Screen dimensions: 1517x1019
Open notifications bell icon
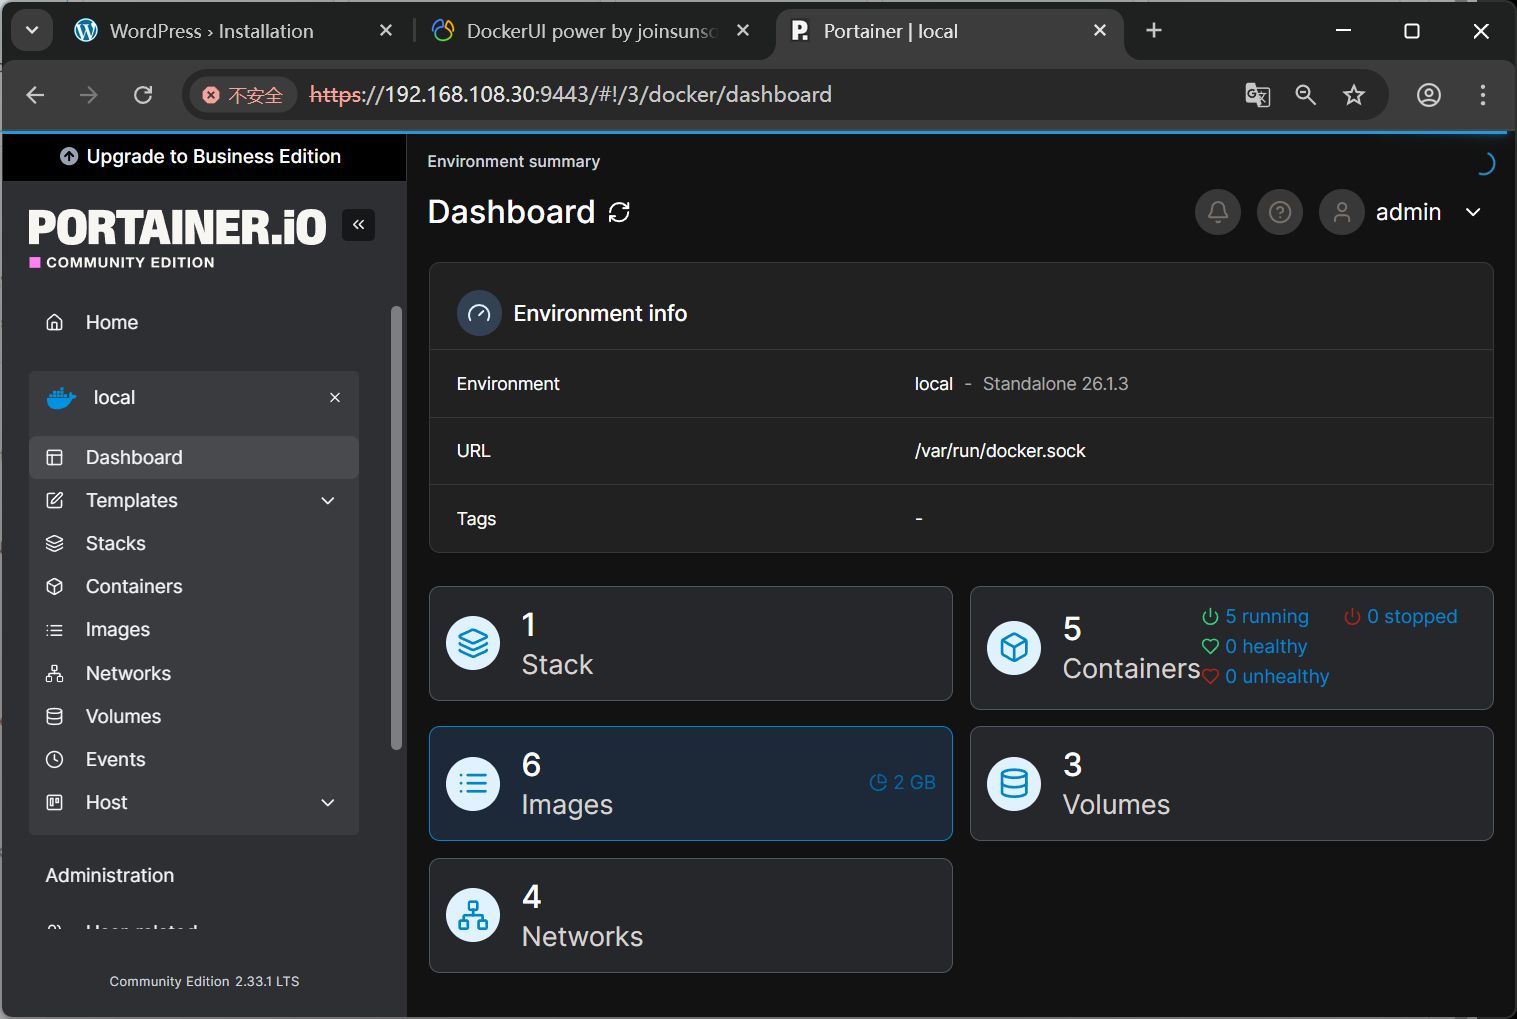pyautogui.click(x=1218, y=212)
